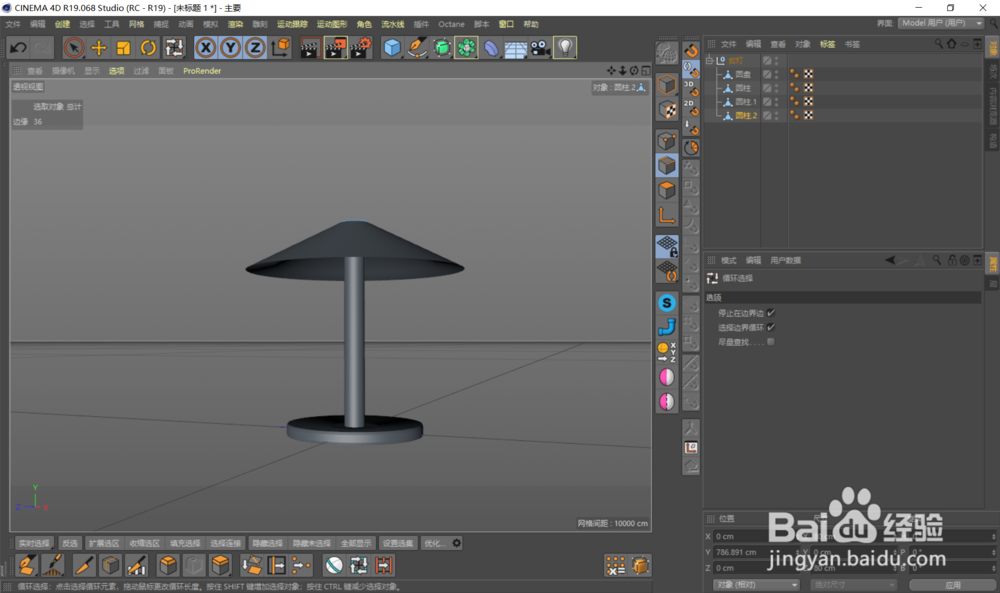1000x593 pixels.
Task: Click Y position 786.891 cm field
Action: 756,552
